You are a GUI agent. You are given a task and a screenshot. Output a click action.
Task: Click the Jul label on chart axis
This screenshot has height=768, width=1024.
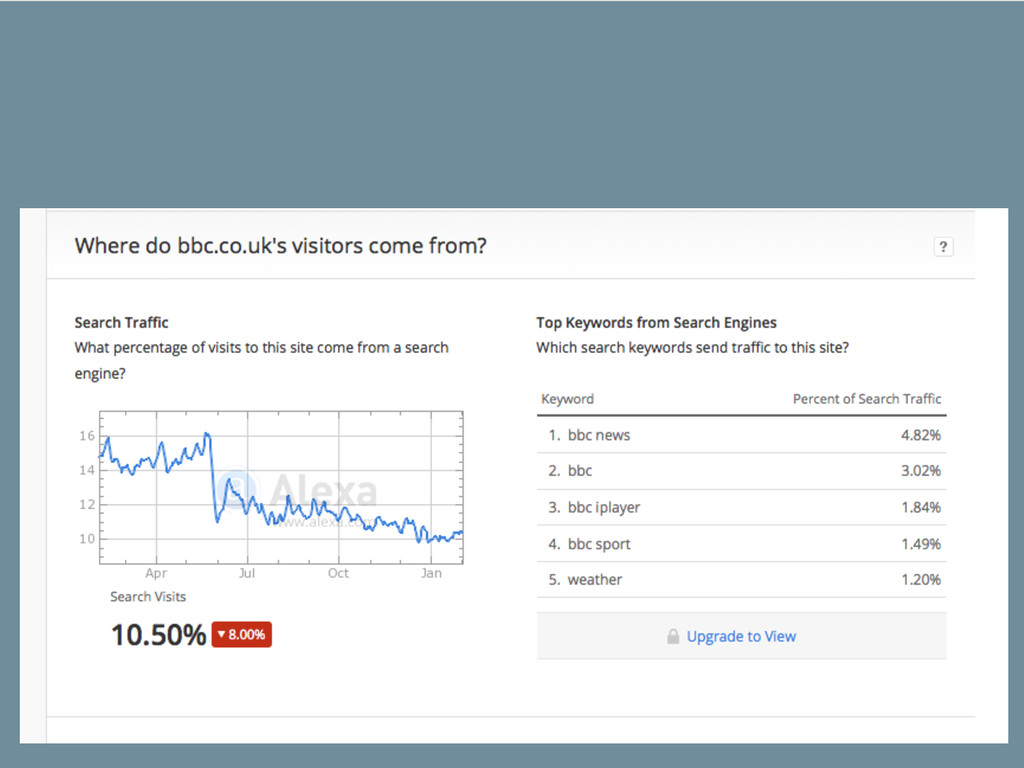pos(247,573)
